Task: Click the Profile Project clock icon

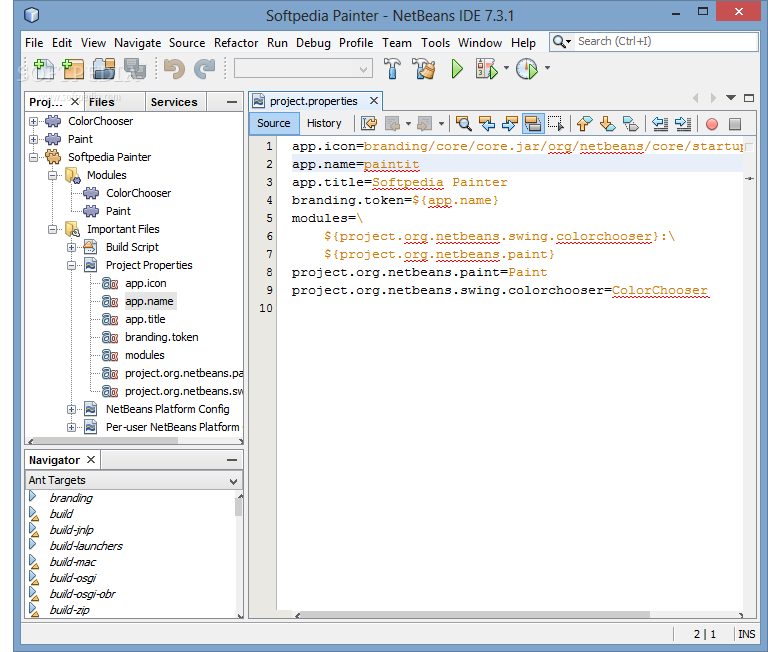Action: pyautogui.click(x=527, y=69)
